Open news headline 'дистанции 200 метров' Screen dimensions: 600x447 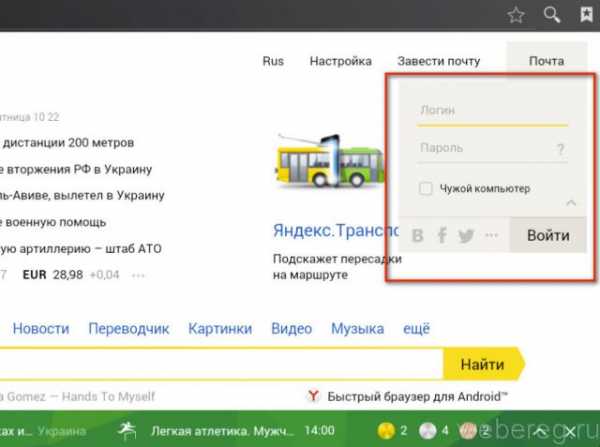coord(67,143)
